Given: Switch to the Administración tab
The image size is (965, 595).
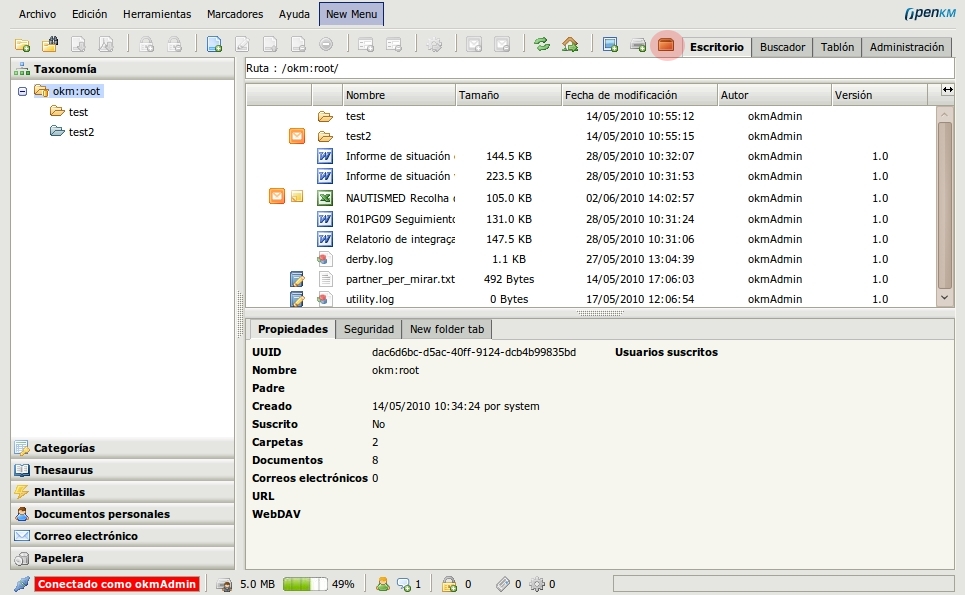Looking at the screenshot, I should coord(907,47).
